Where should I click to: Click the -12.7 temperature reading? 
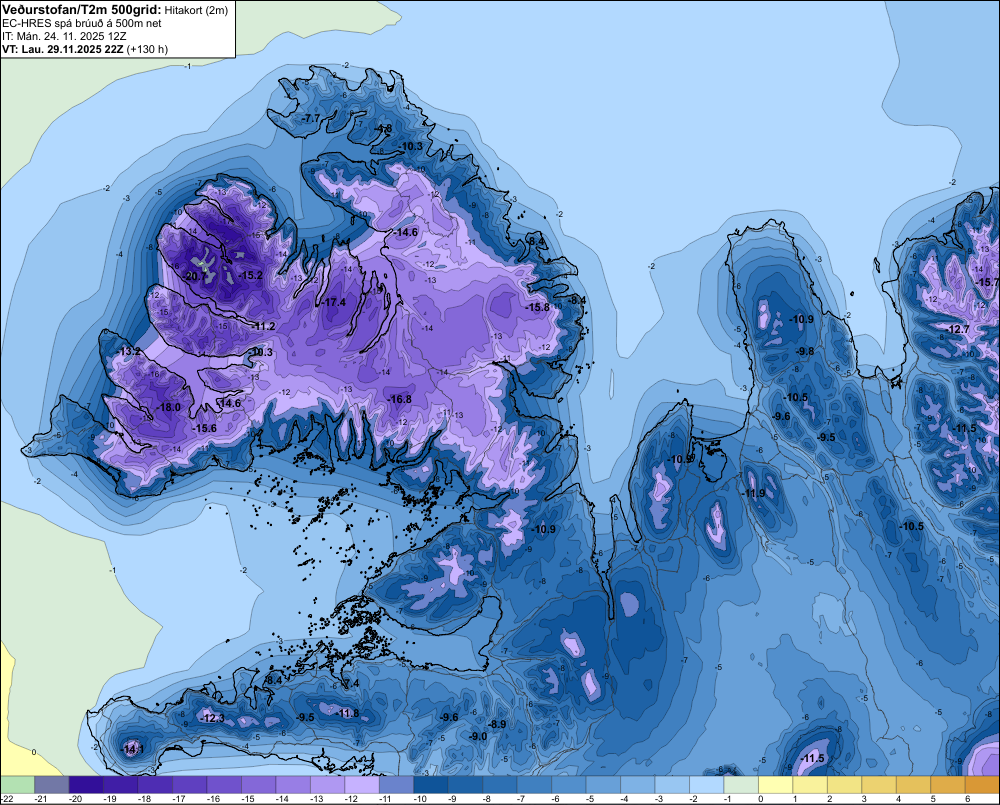tap(958, 330)
